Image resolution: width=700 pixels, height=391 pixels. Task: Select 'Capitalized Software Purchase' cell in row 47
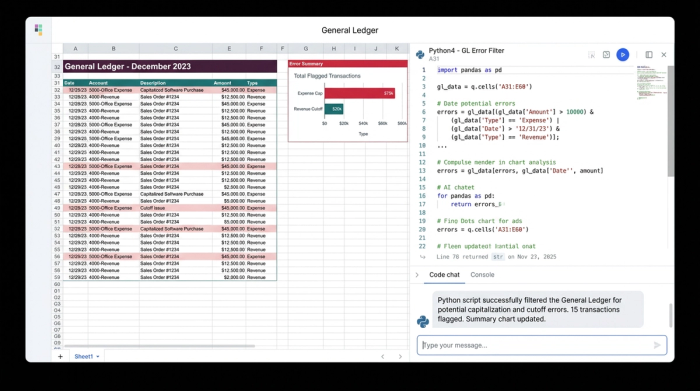[x=175, y=194]
